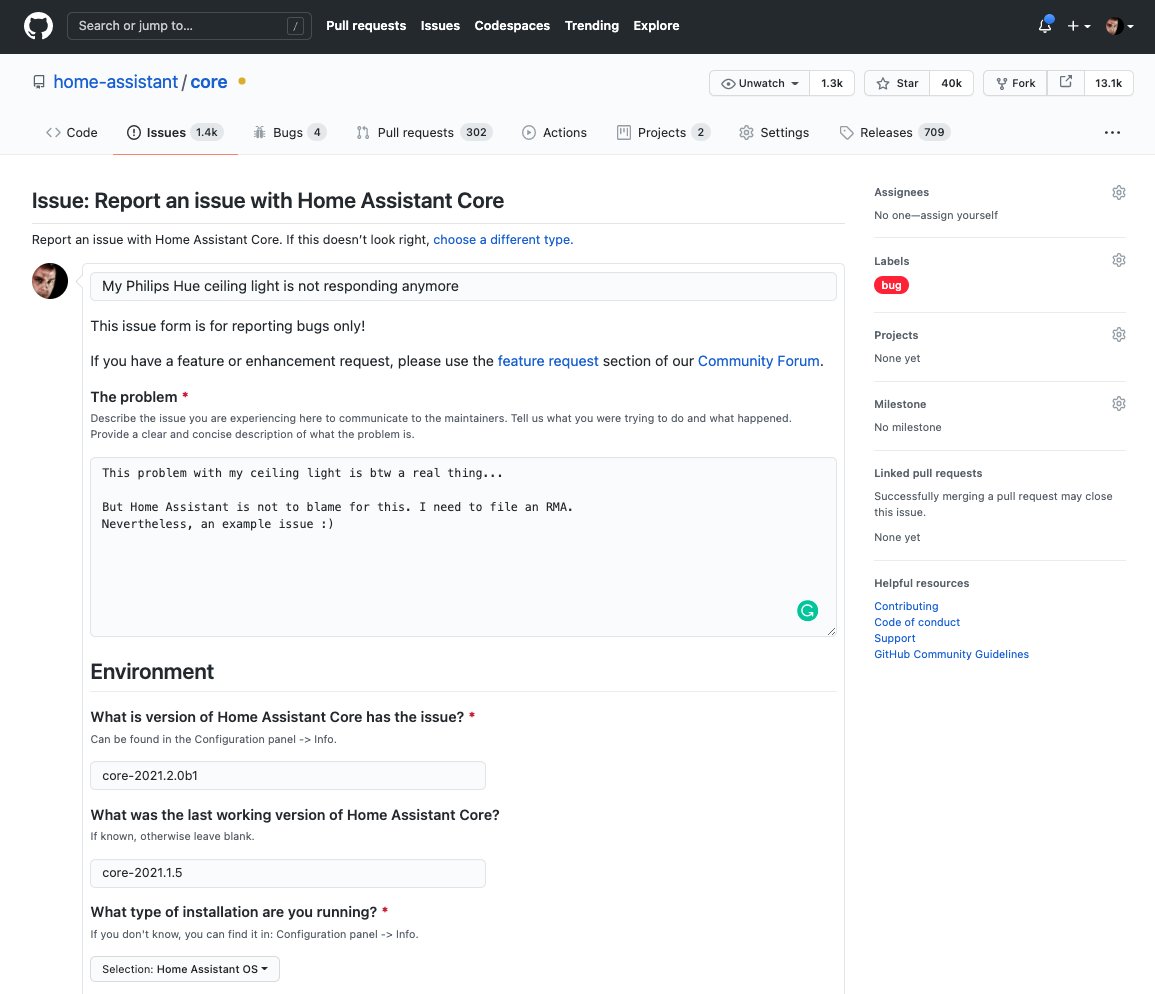Expand the Unwatch dropdown
This screenshot has width=1155, height=994.
click(759, 83)
